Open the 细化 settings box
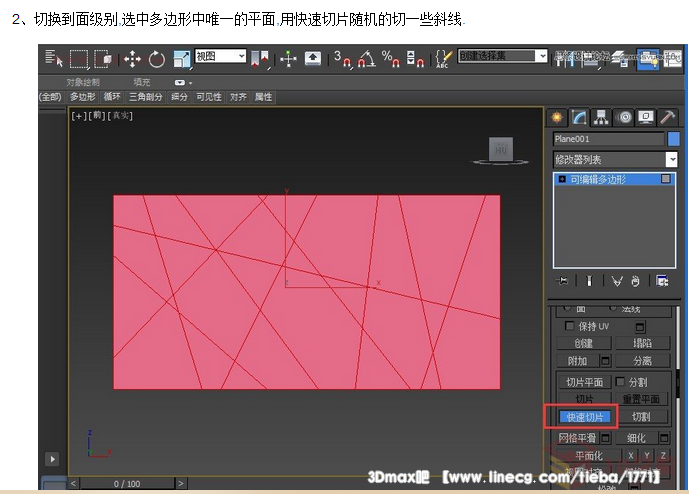 pos(664,438)
